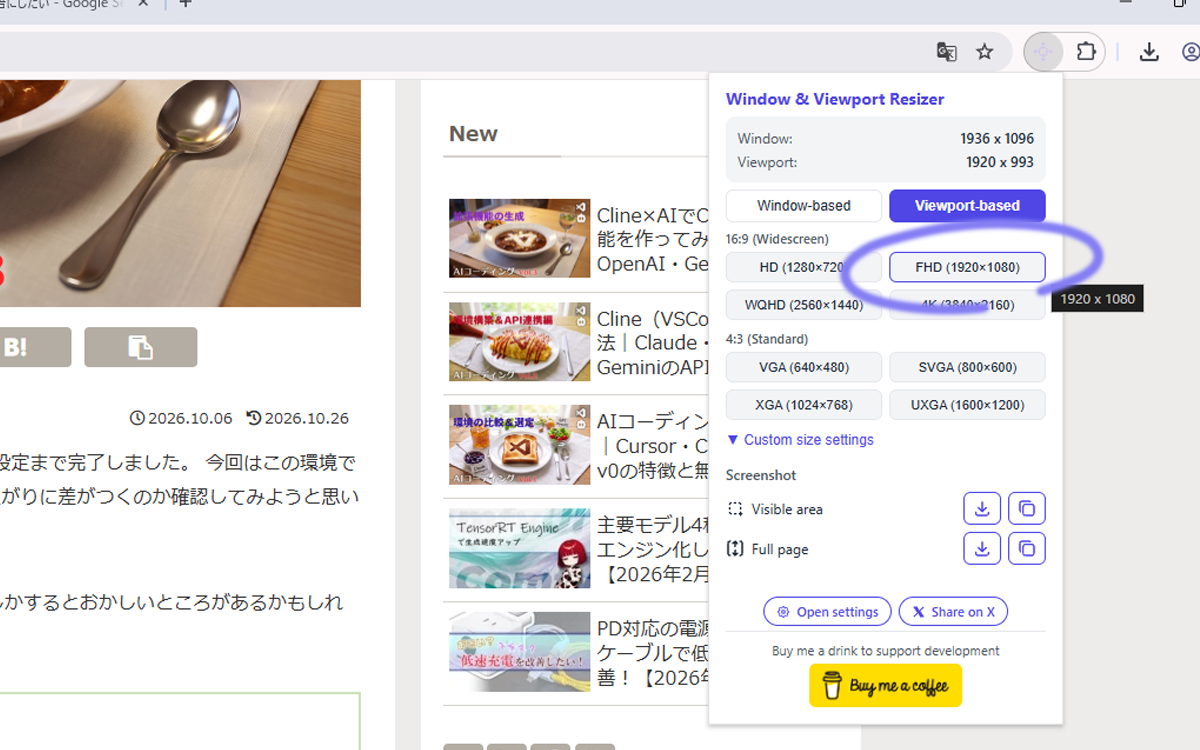The width and height of the screenshot is (1200, 750).
Task: Click the Window size value "1936 x 1096"
Action: click(997, 139)
